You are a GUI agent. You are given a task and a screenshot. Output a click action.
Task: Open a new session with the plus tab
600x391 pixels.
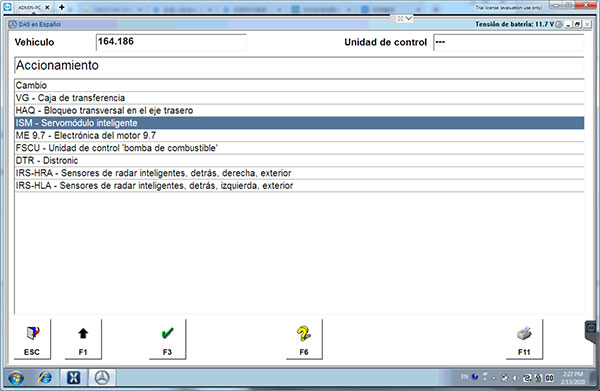point(62,7)
